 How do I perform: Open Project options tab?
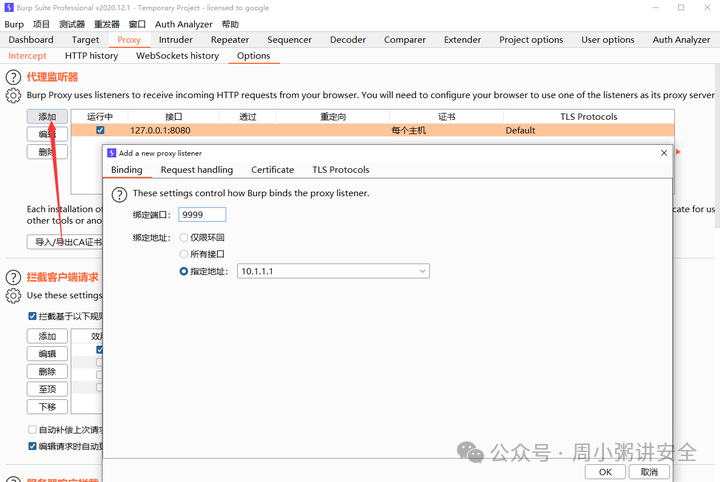point(531,40)
